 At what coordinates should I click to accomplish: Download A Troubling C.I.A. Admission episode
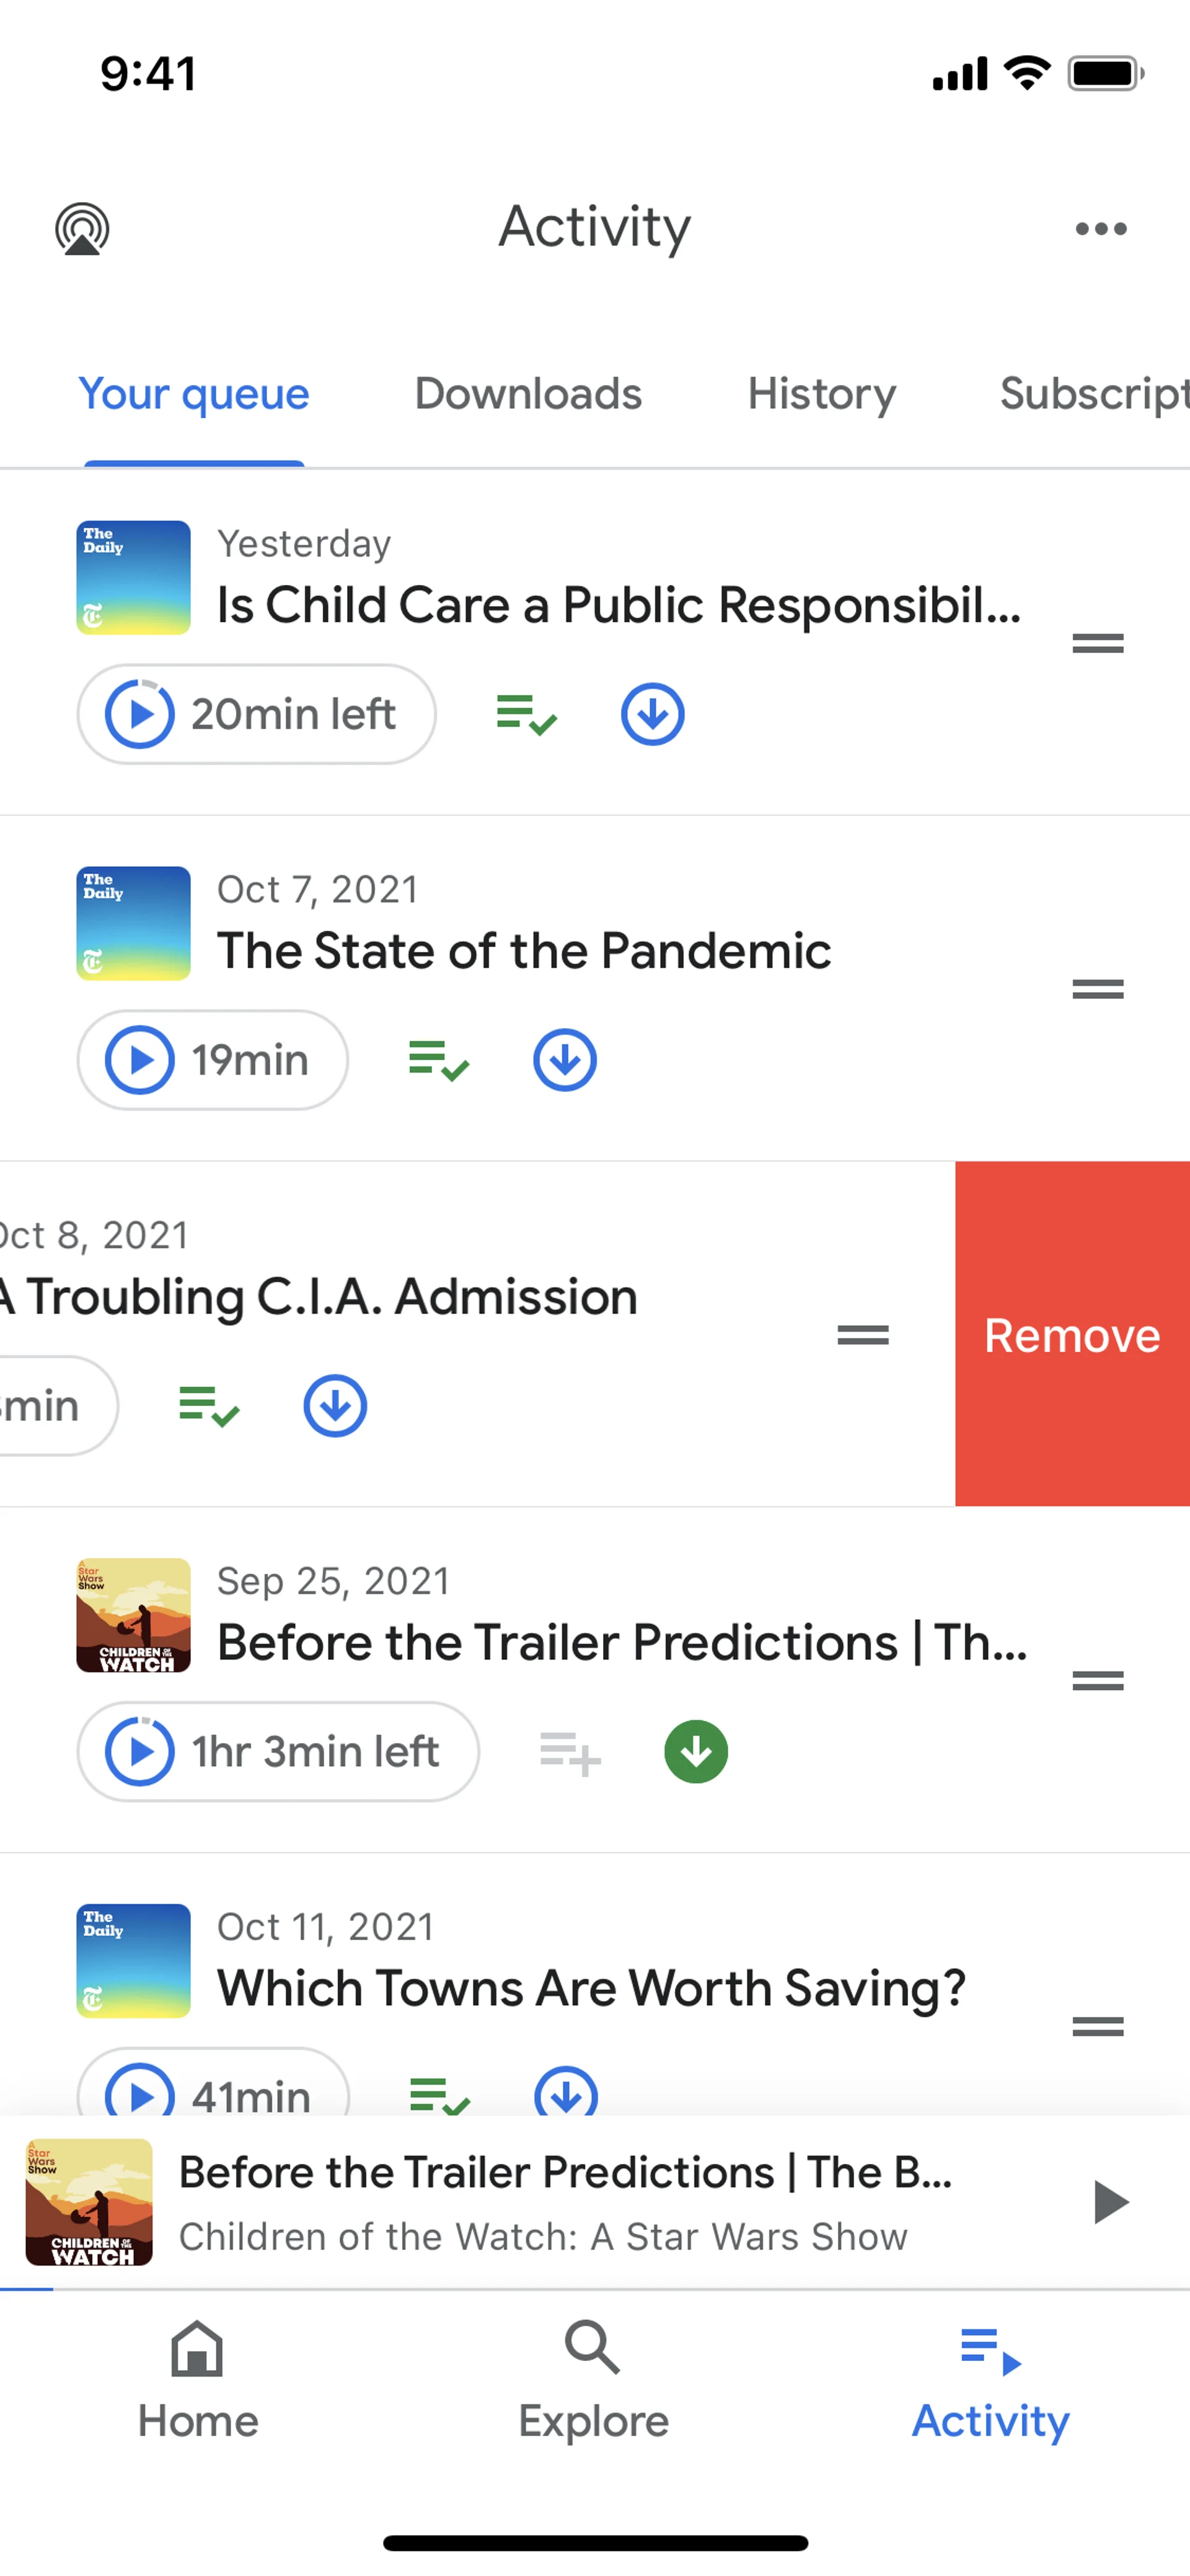click(335, 1406)
